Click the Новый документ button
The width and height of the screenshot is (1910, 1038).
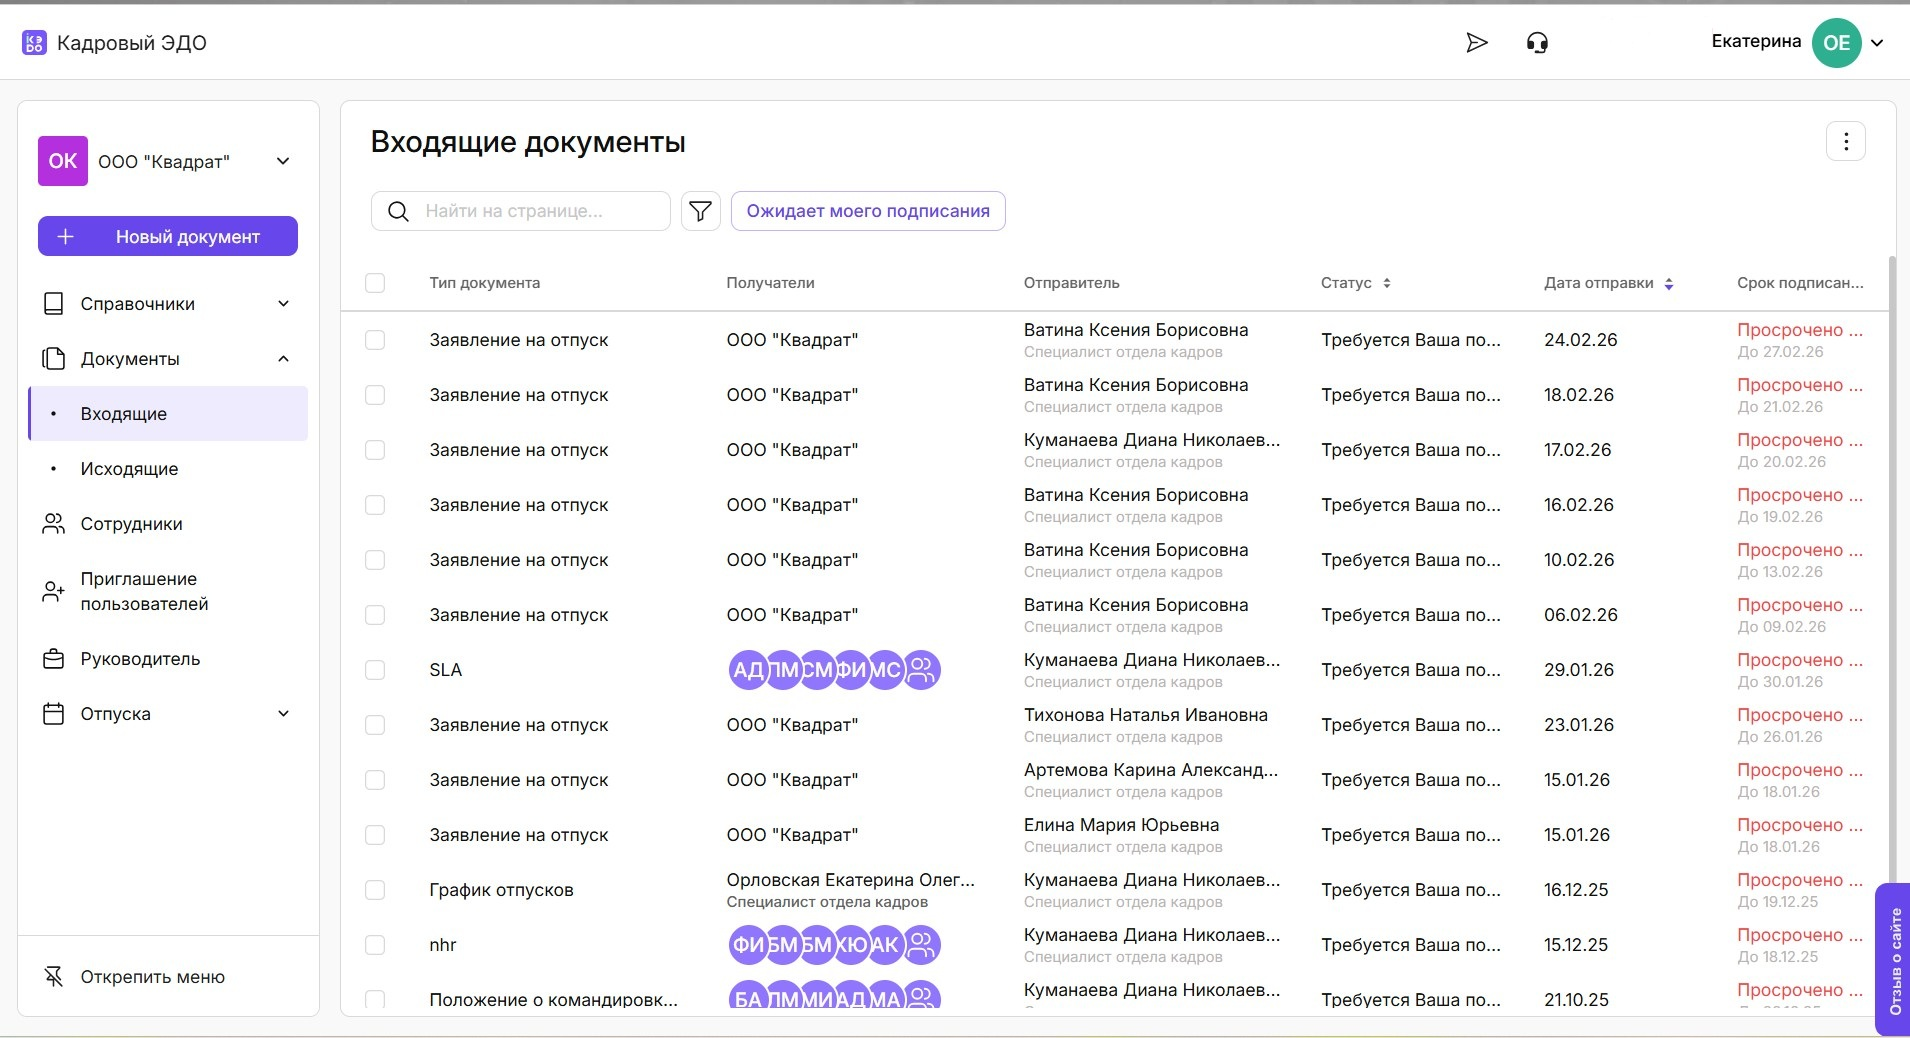[168, 237]
